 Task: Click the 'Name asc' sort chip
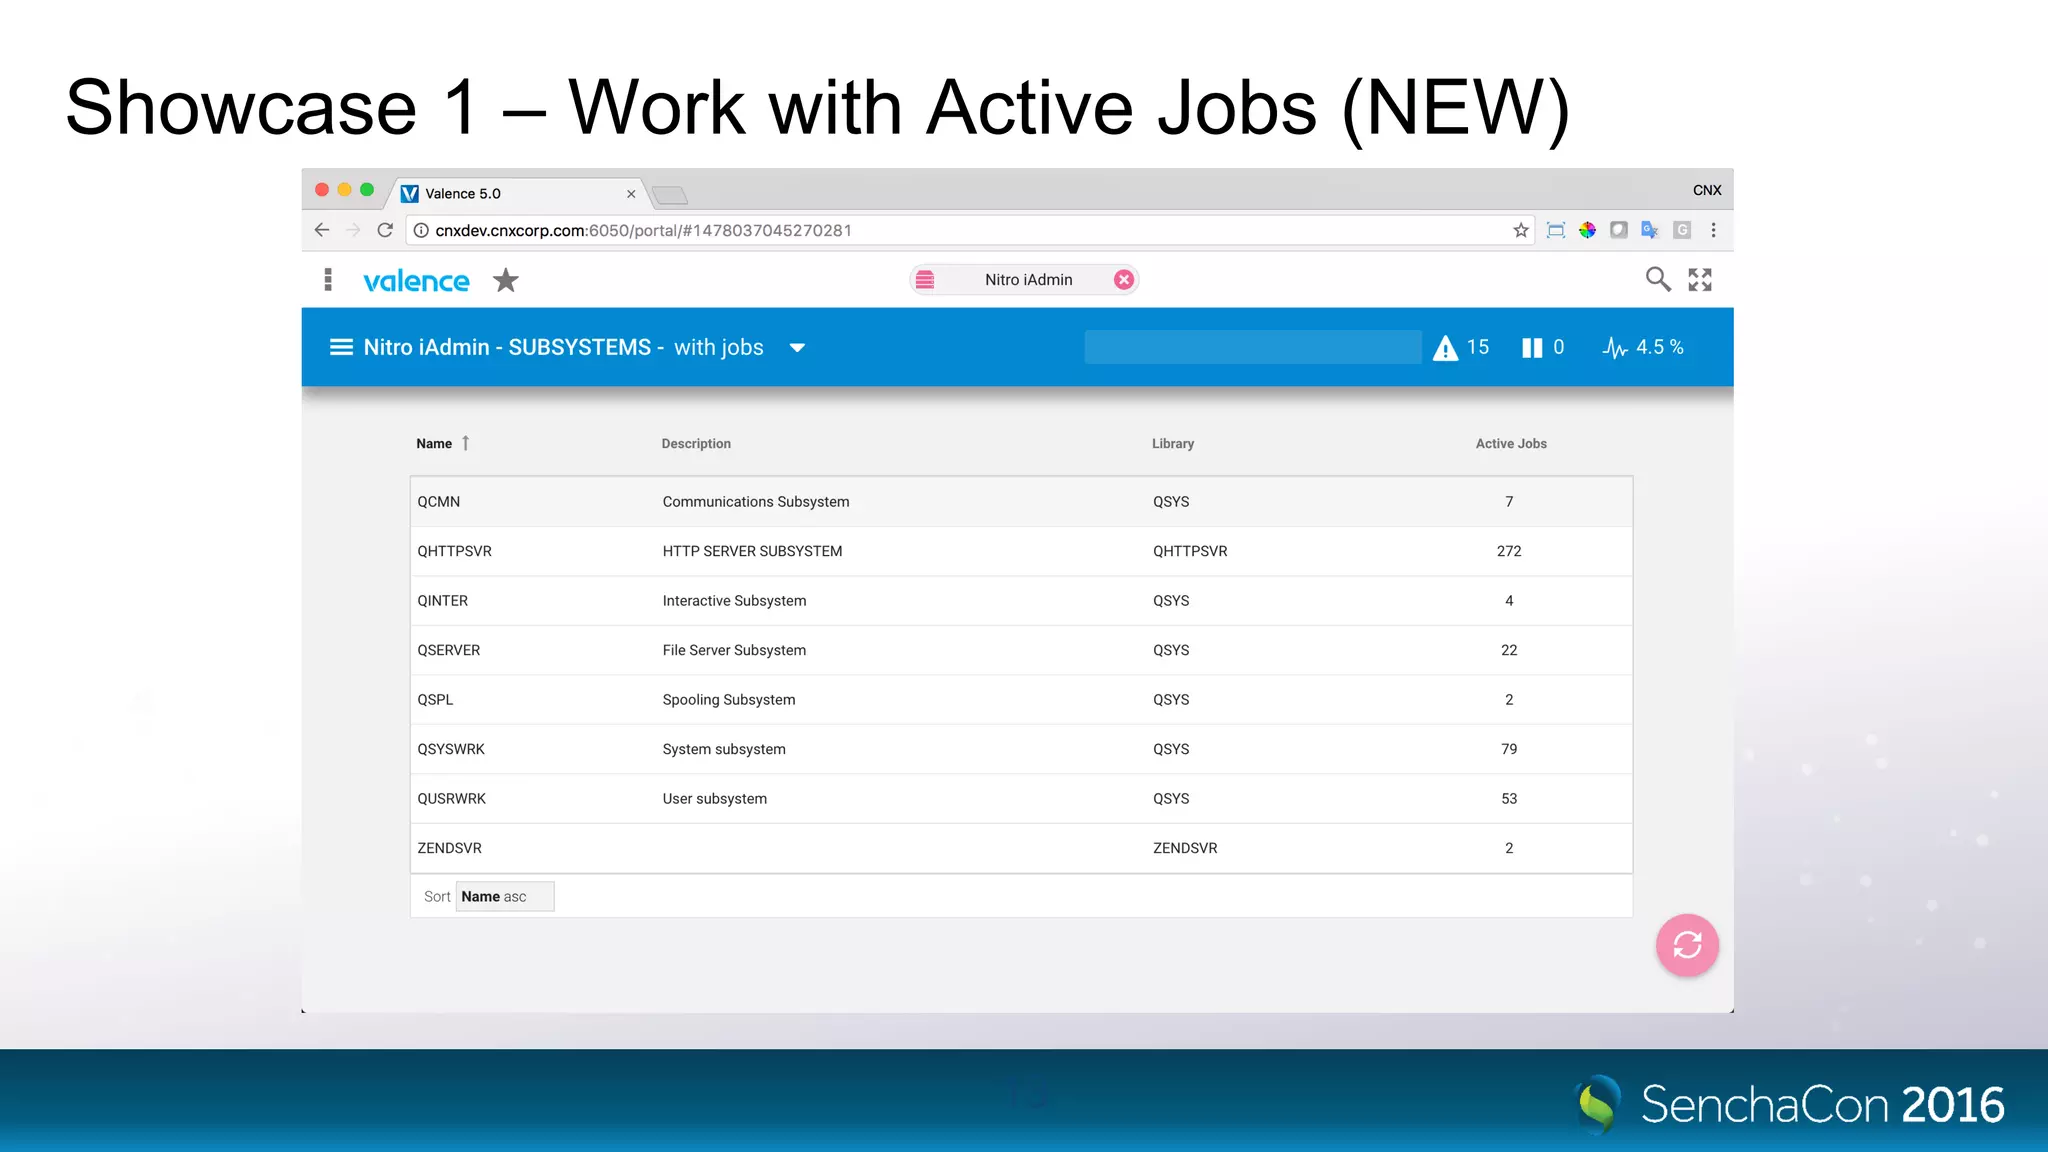point(505,897)
